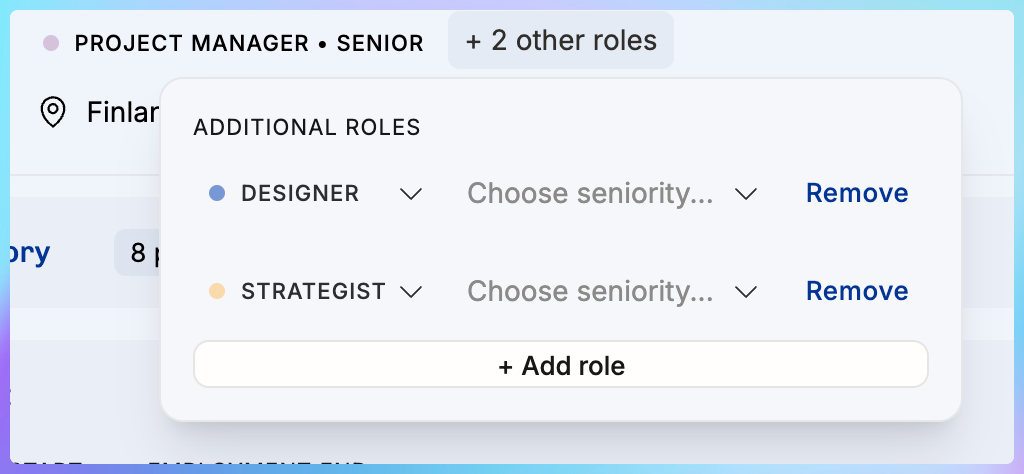Expand the Strategist role chevron
The image size is (1024, 474).
coord(411,292)
